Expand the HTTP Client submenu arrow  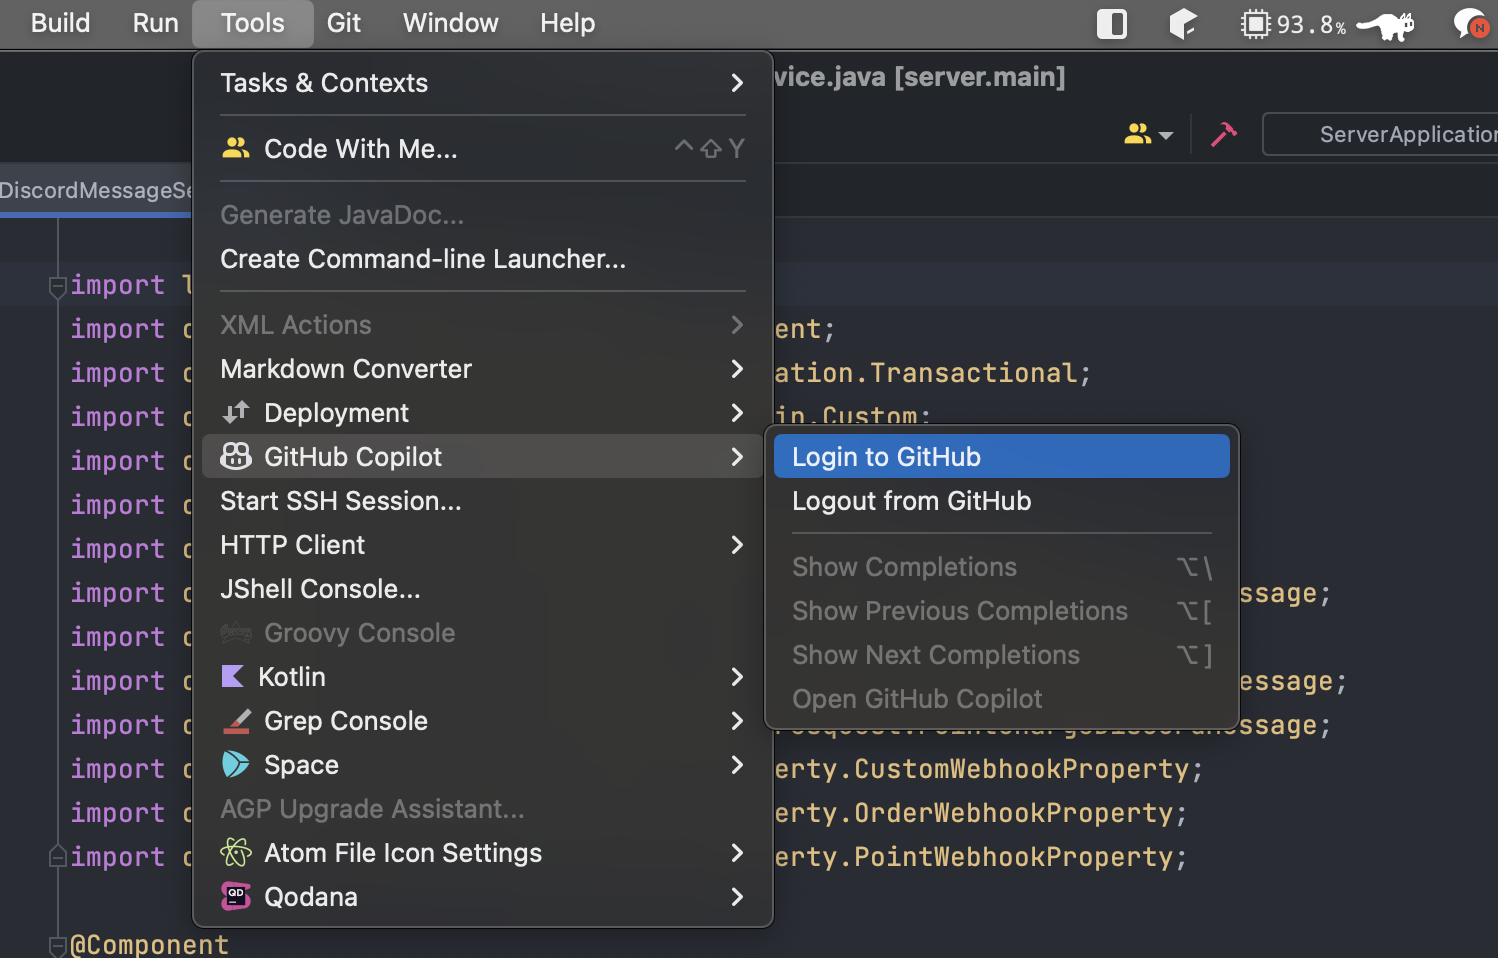click(x=737, y=545)
